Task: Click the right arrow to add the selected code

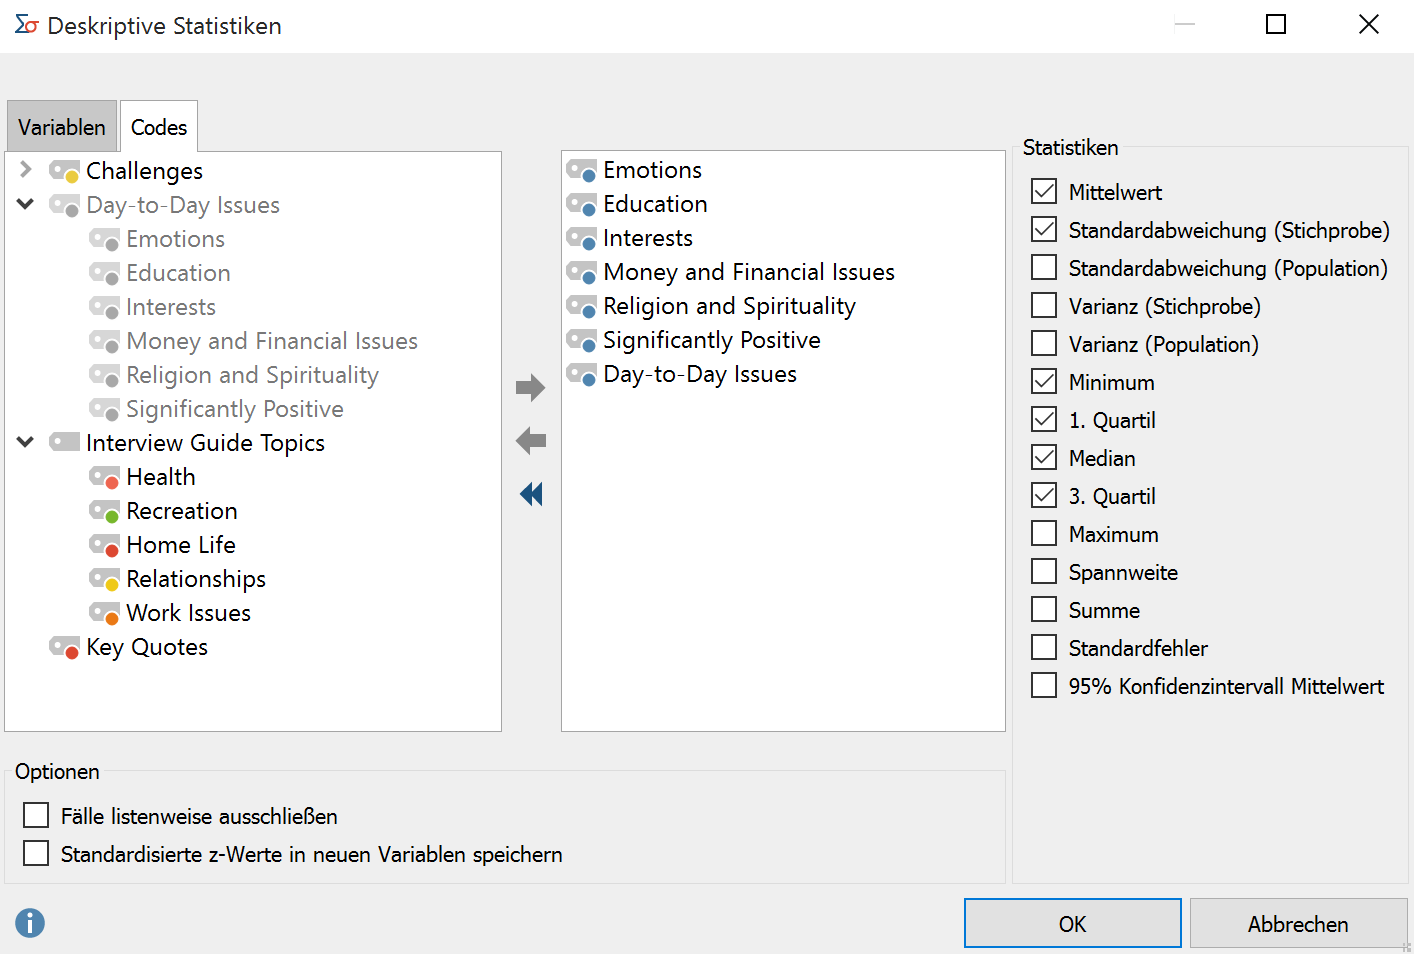Action: [x=530, y=387]
